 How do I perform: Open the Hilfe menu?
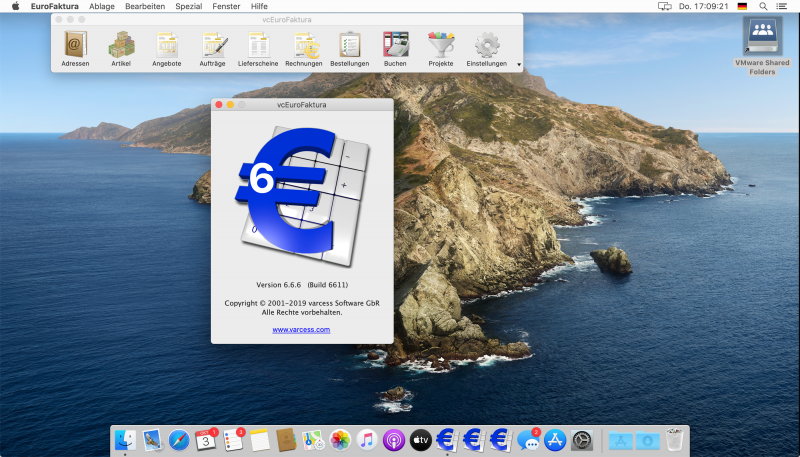click(259, 6)
